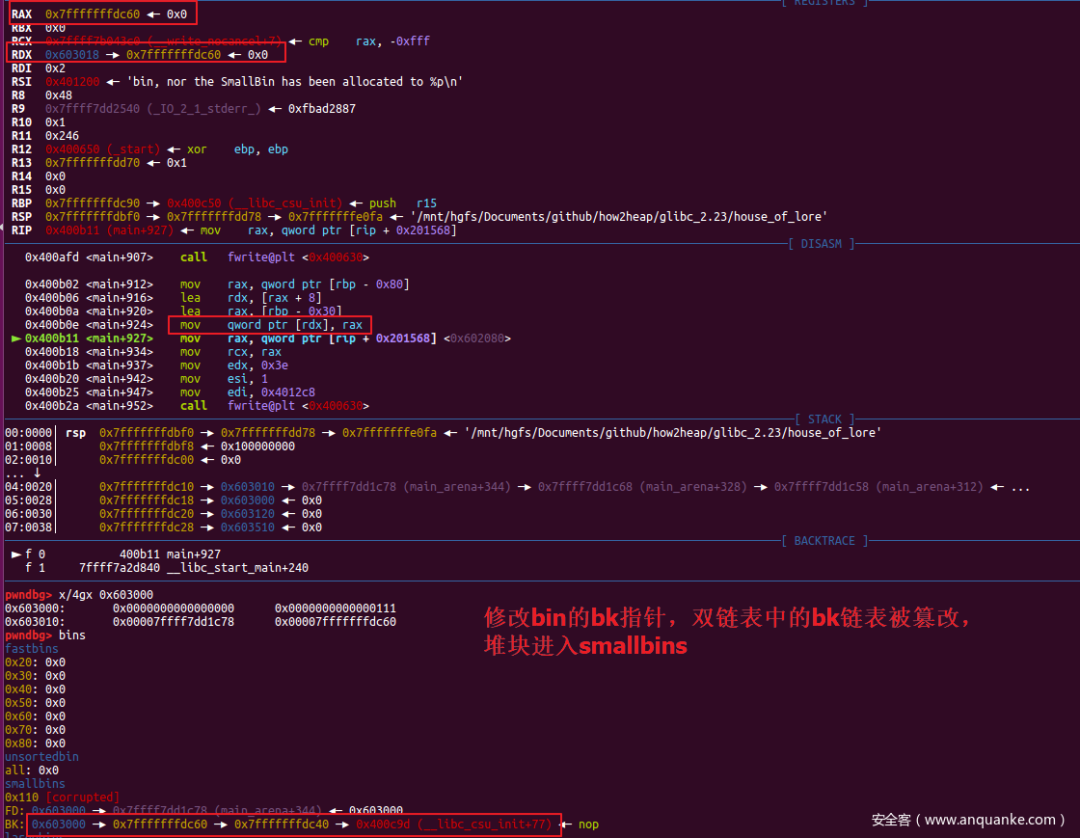Select 0x603000 on stack line 05:0028

[x=247, y=501]
